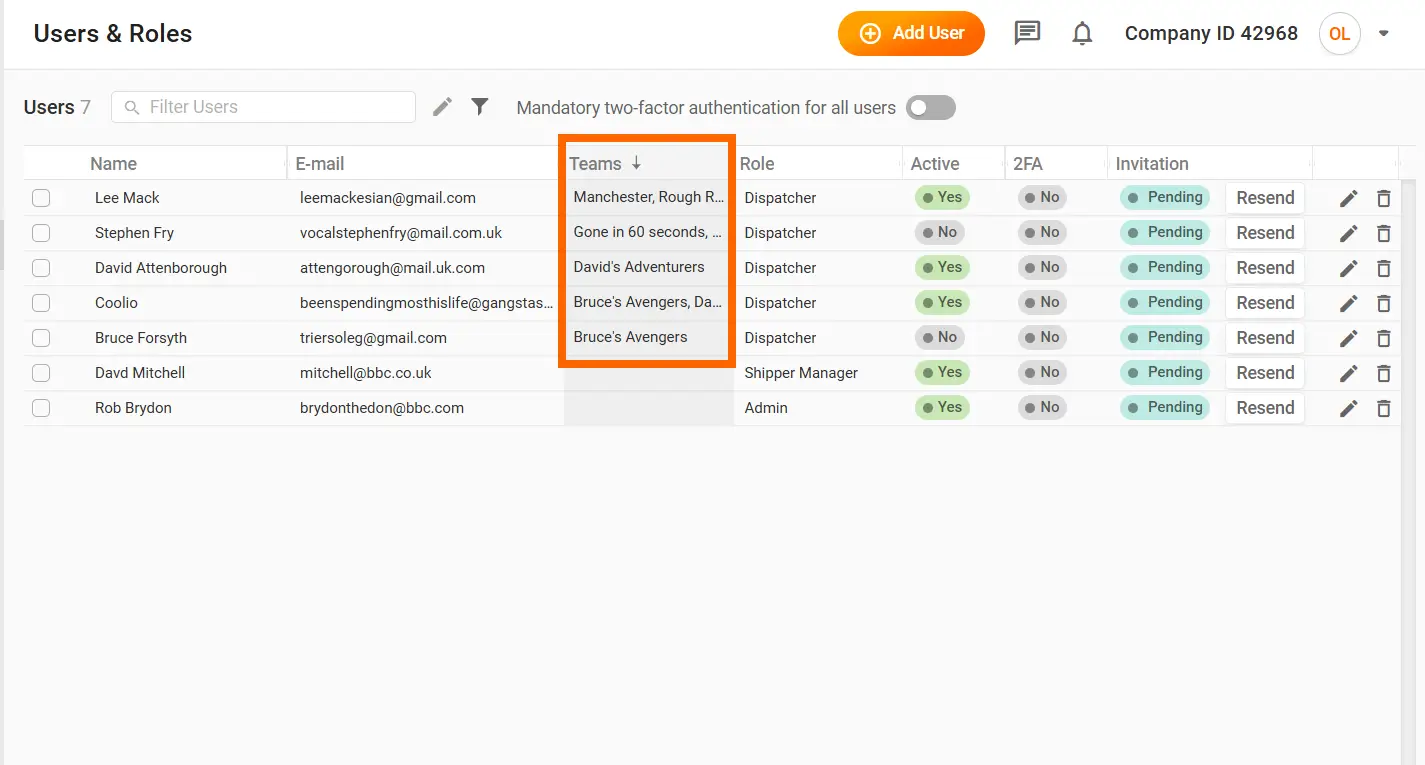1425x765 pixels.
Task: Click the pencil icon beside Filter Users
Action: 442,106
